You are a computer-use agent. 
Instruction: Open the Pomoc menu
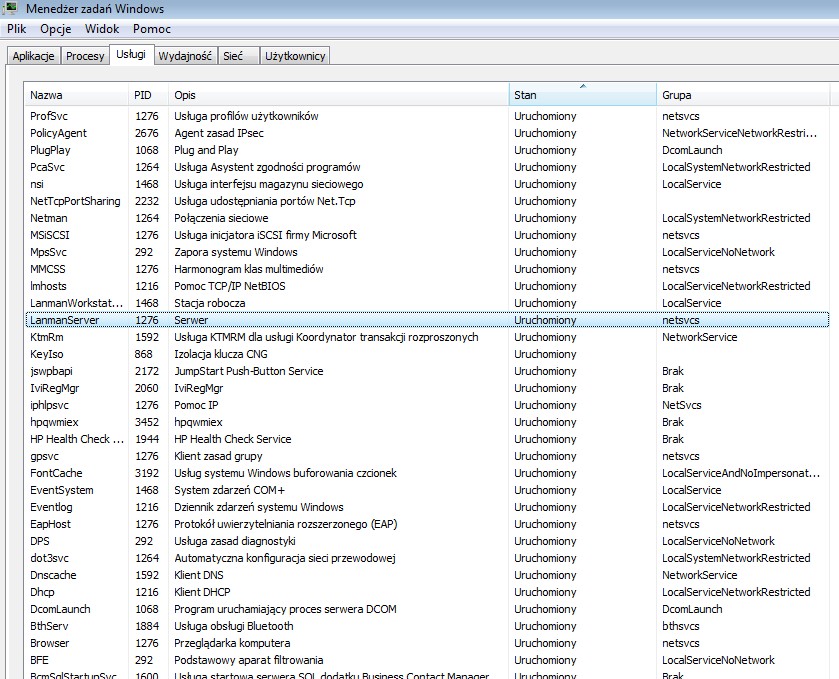(x=152, y=29)
